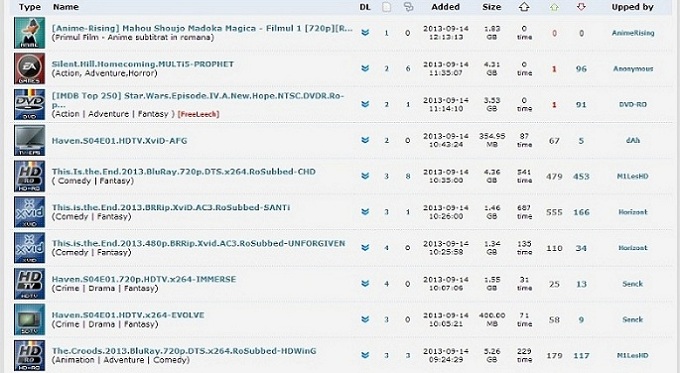View MiLesHD uploader on This.Is.the.End row
680x373 pixels.
click(633, 176)
